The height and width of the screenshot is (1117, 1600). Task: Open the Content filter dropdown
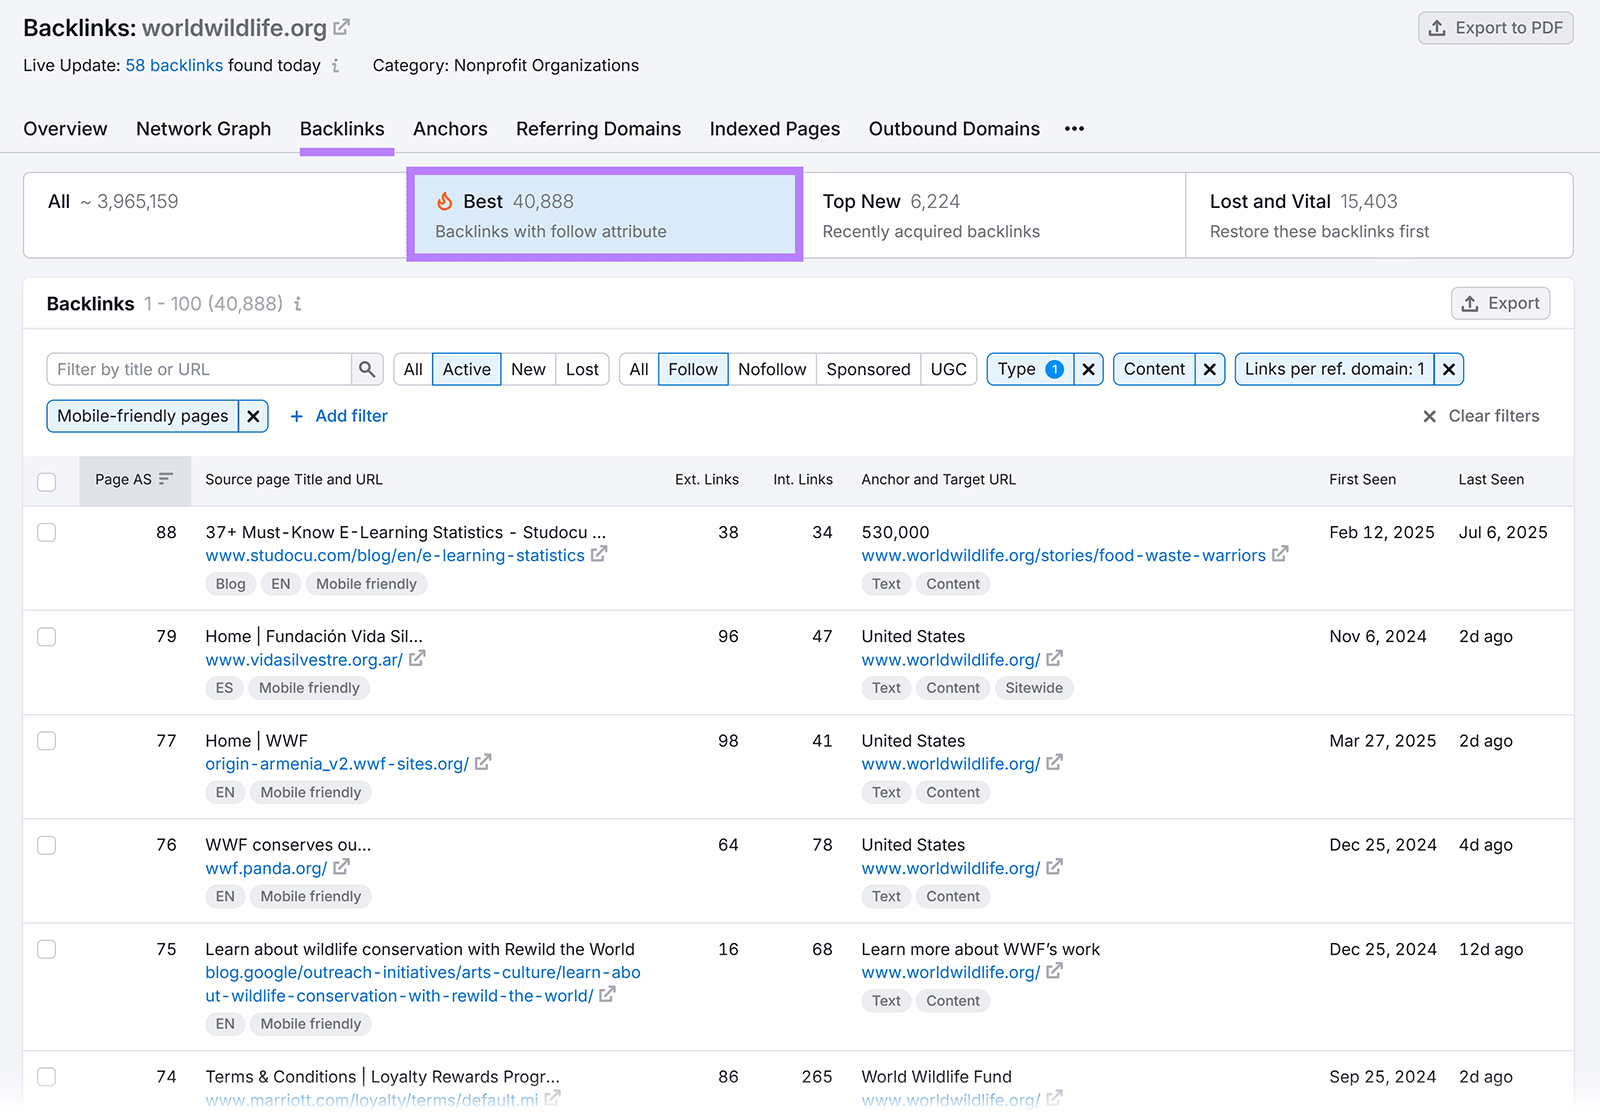(1155, 368)
